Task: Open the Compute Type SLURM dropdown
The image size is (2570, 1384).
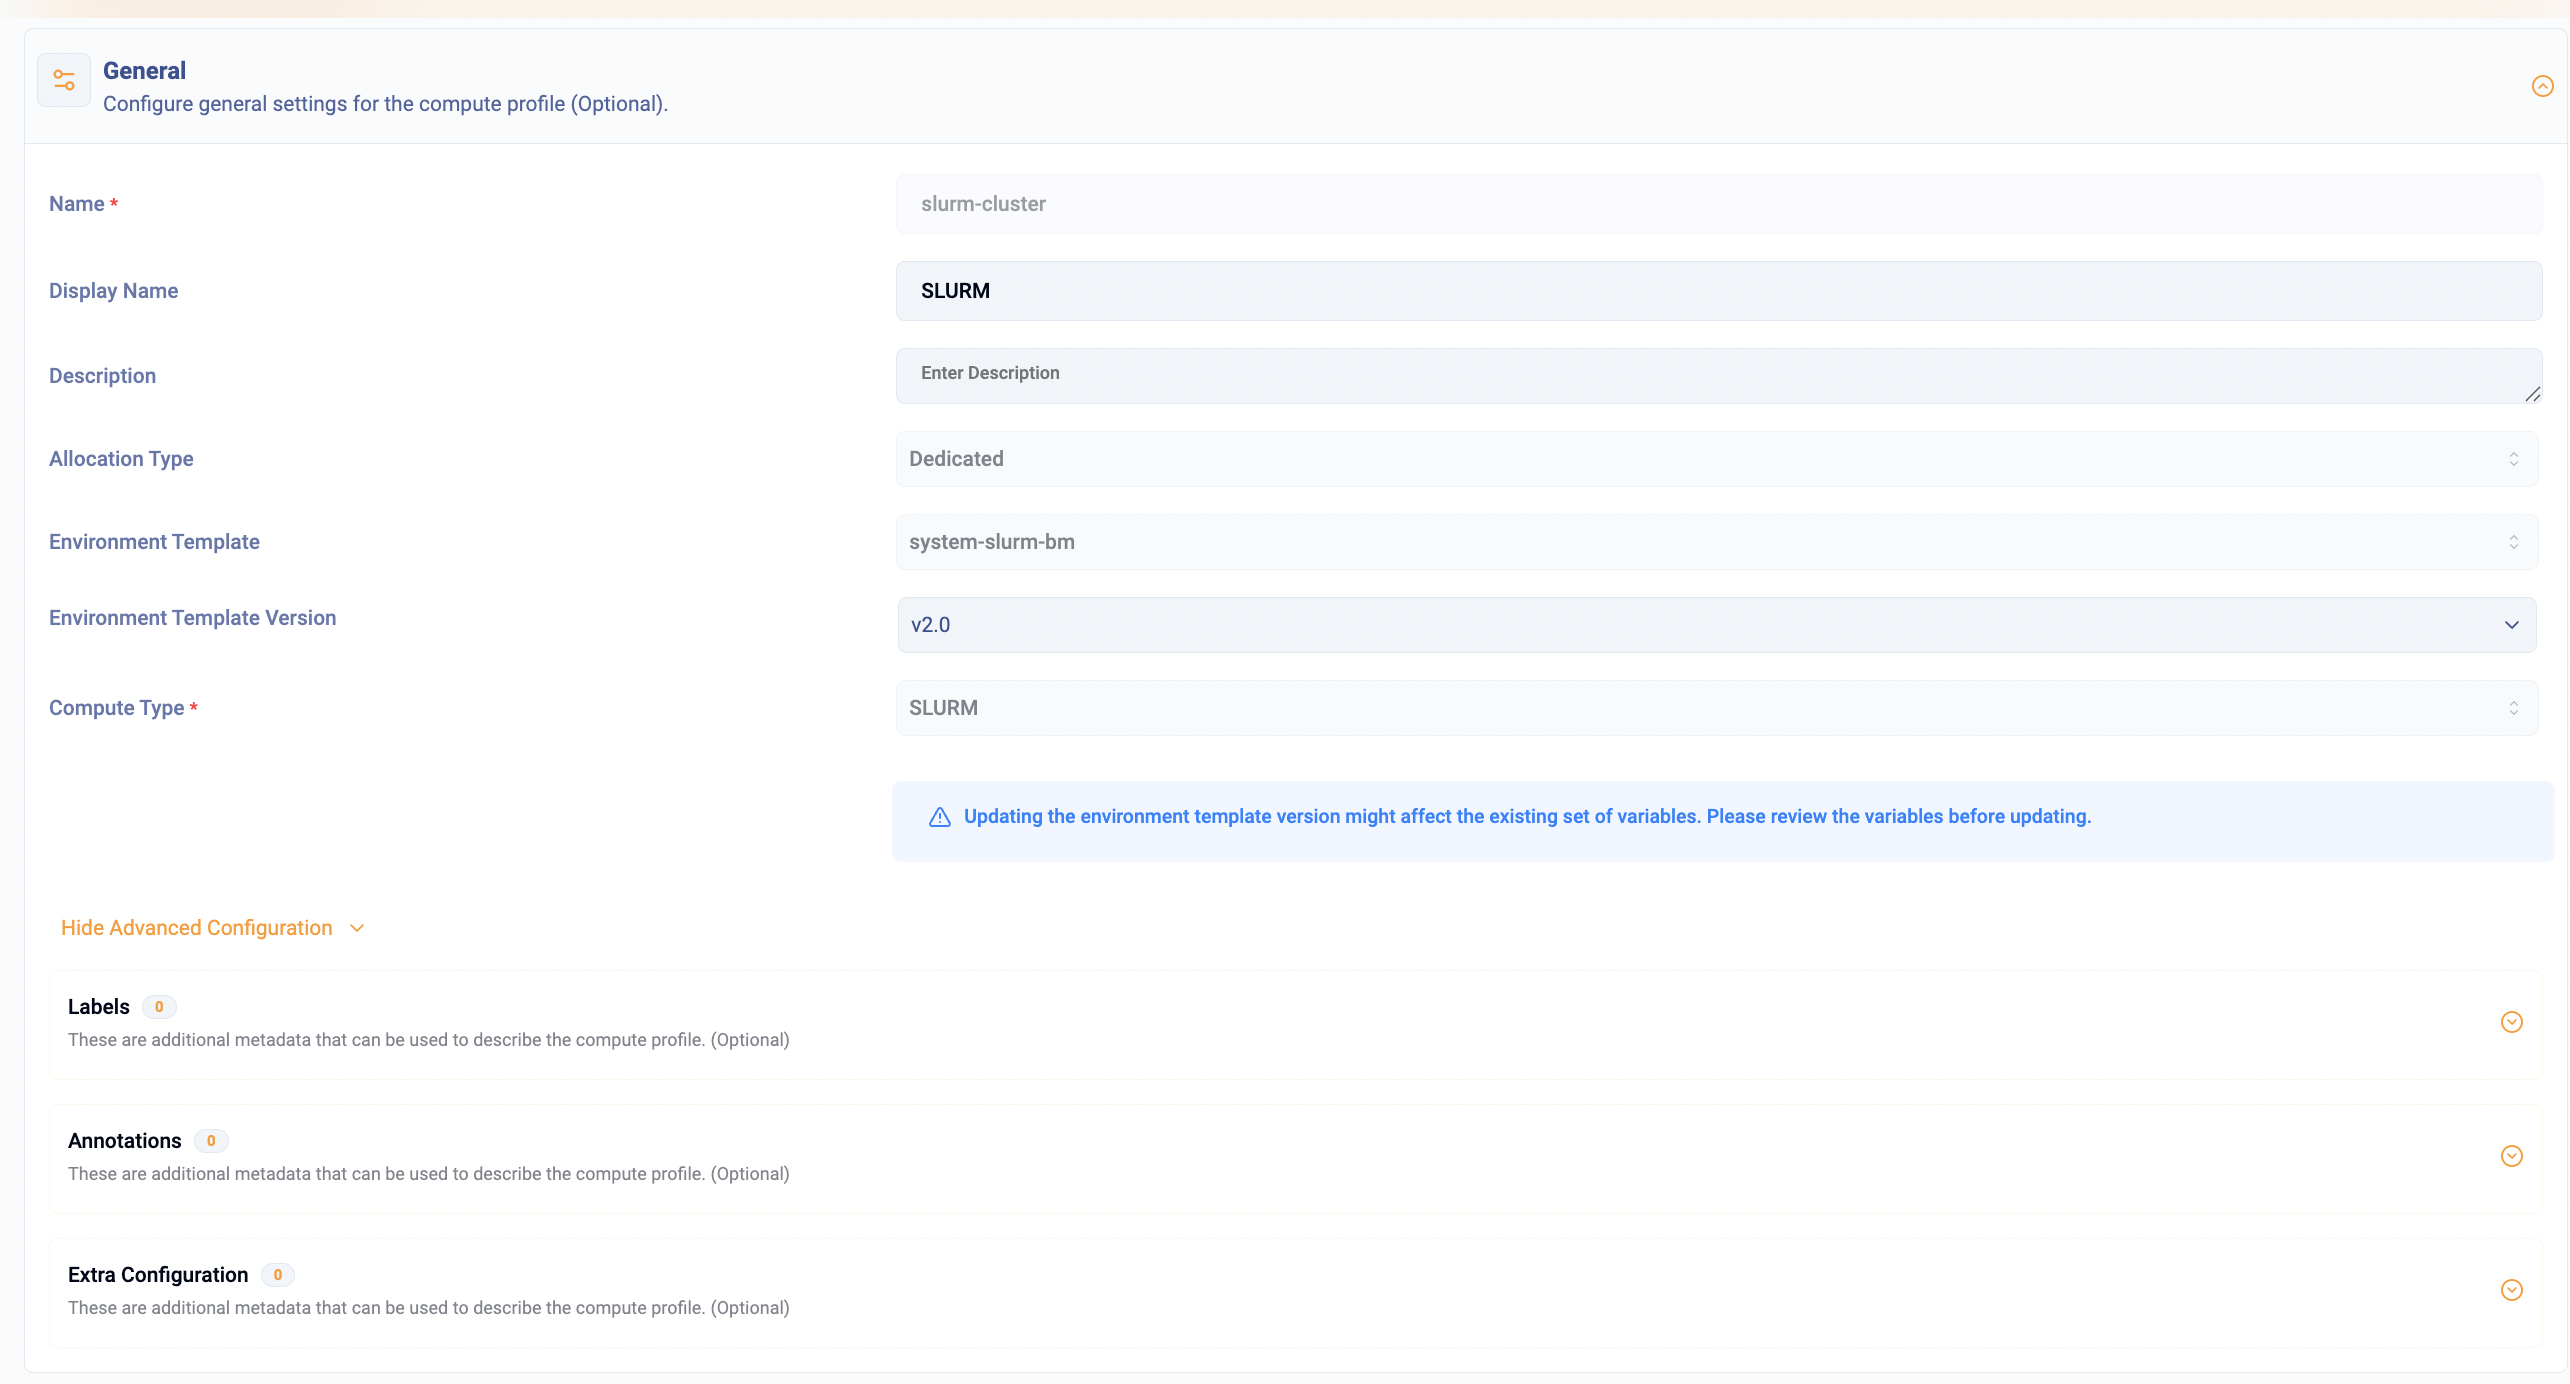Action: coord(1716,708)
